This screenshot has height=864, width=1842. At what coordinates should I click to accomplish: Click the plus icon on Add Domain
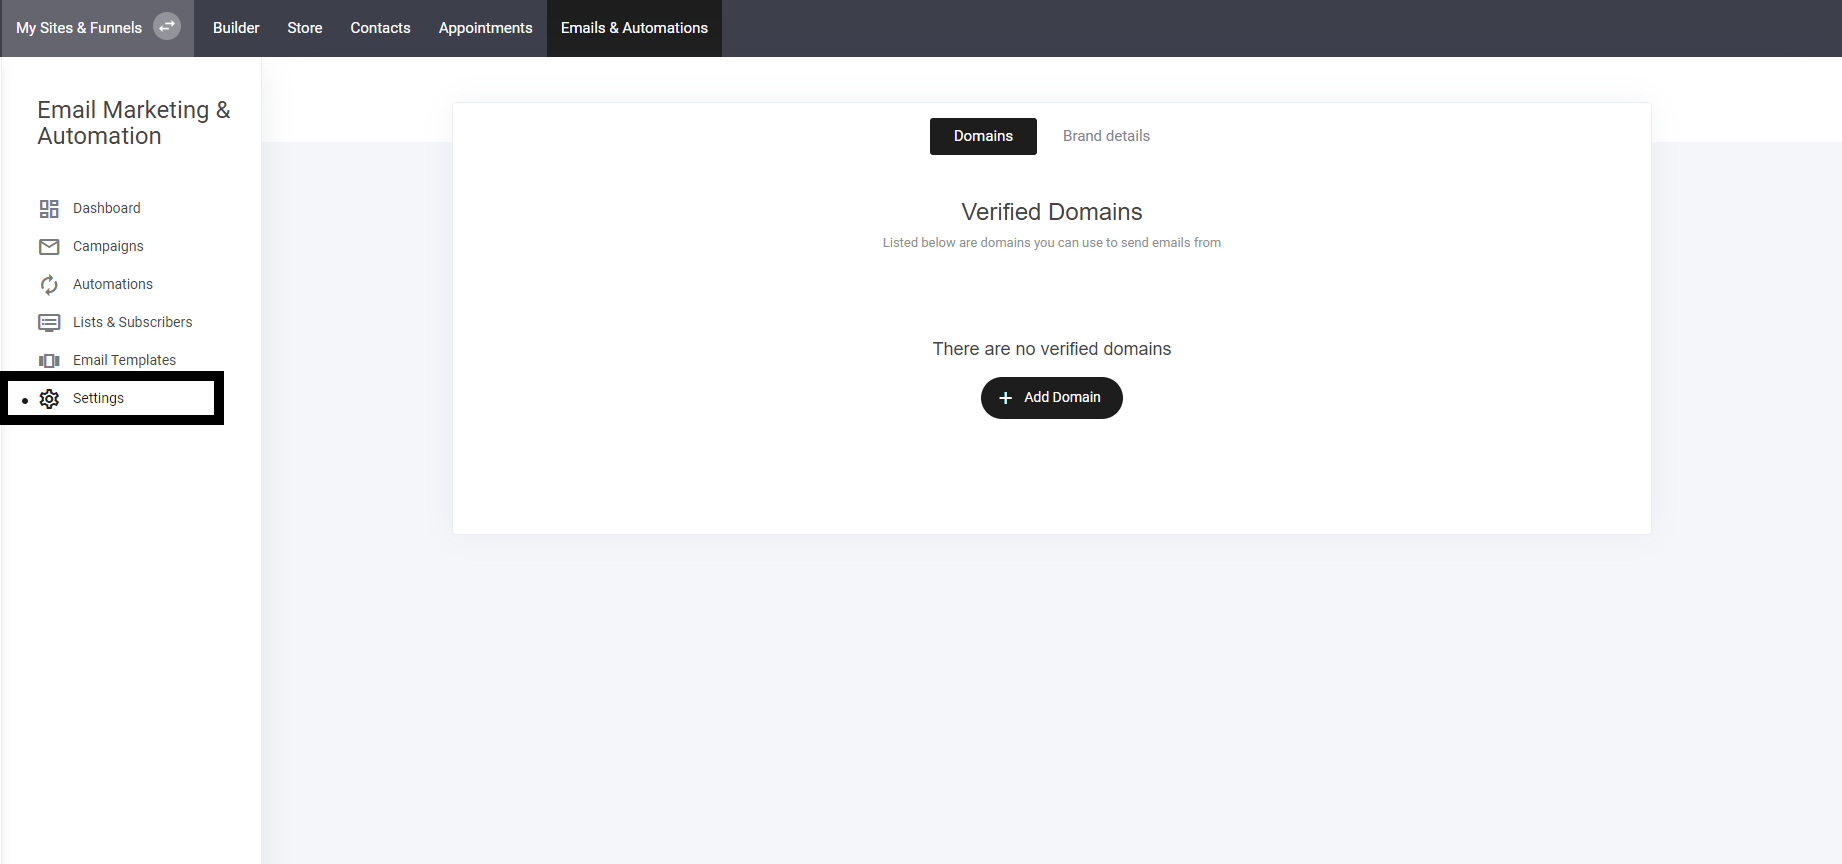1006,398
